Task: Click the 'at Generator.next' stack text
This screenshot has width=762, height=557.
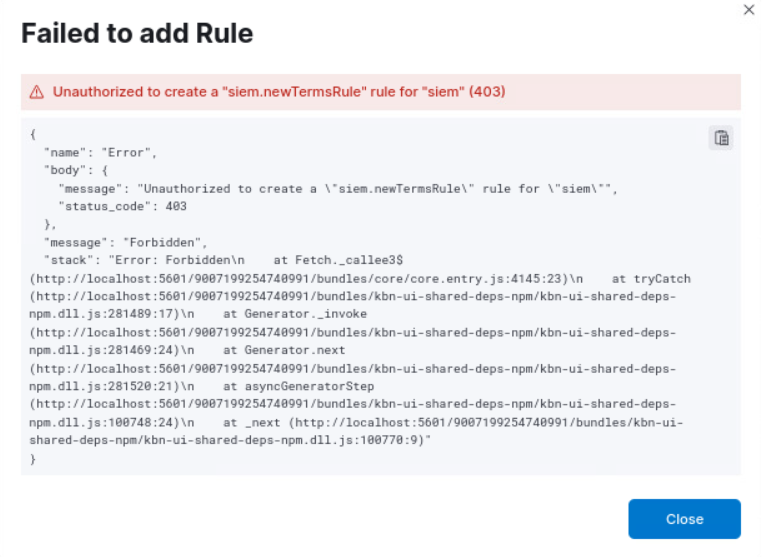Action: (284, 350)
